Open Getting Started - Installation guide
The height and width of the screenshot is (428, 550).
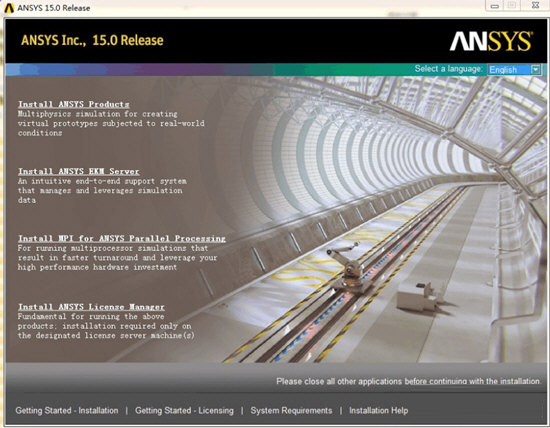tap(67, 410)
